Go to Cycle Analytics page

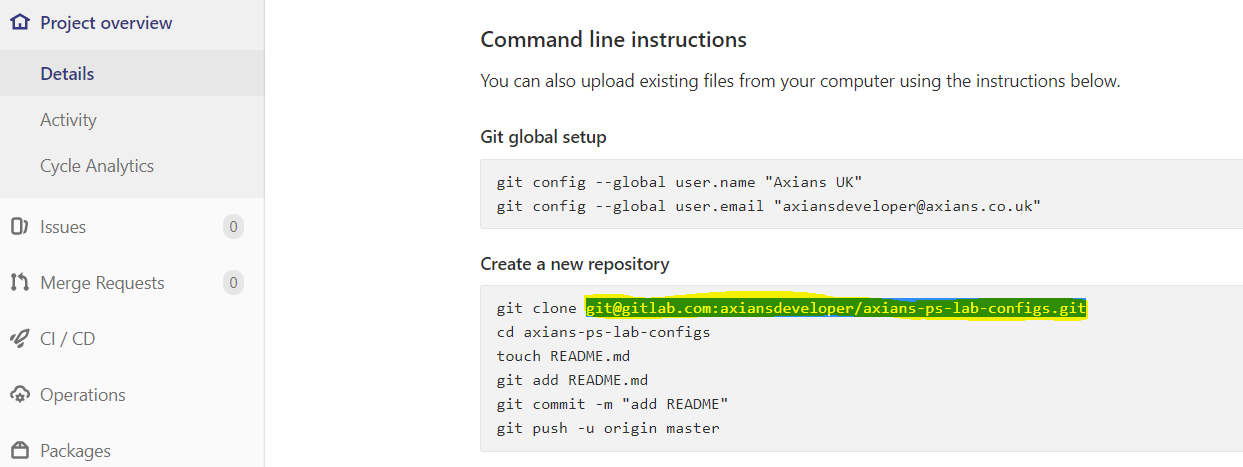97,166
